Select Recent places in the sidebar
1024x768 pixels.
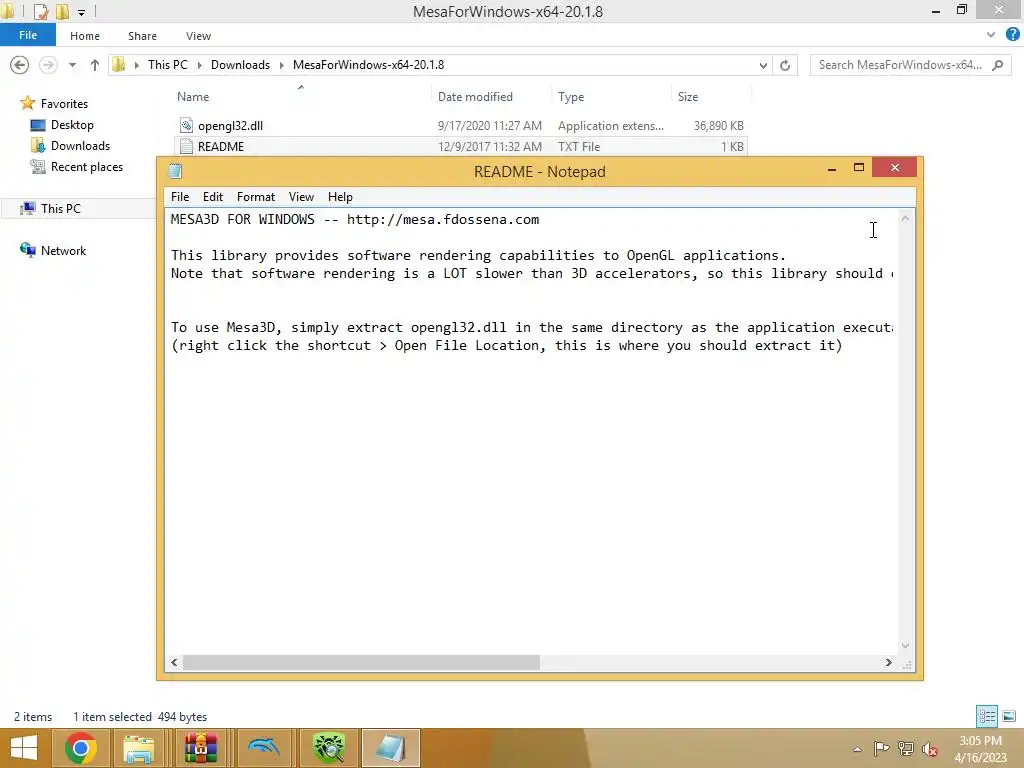(x=87, y=167)
